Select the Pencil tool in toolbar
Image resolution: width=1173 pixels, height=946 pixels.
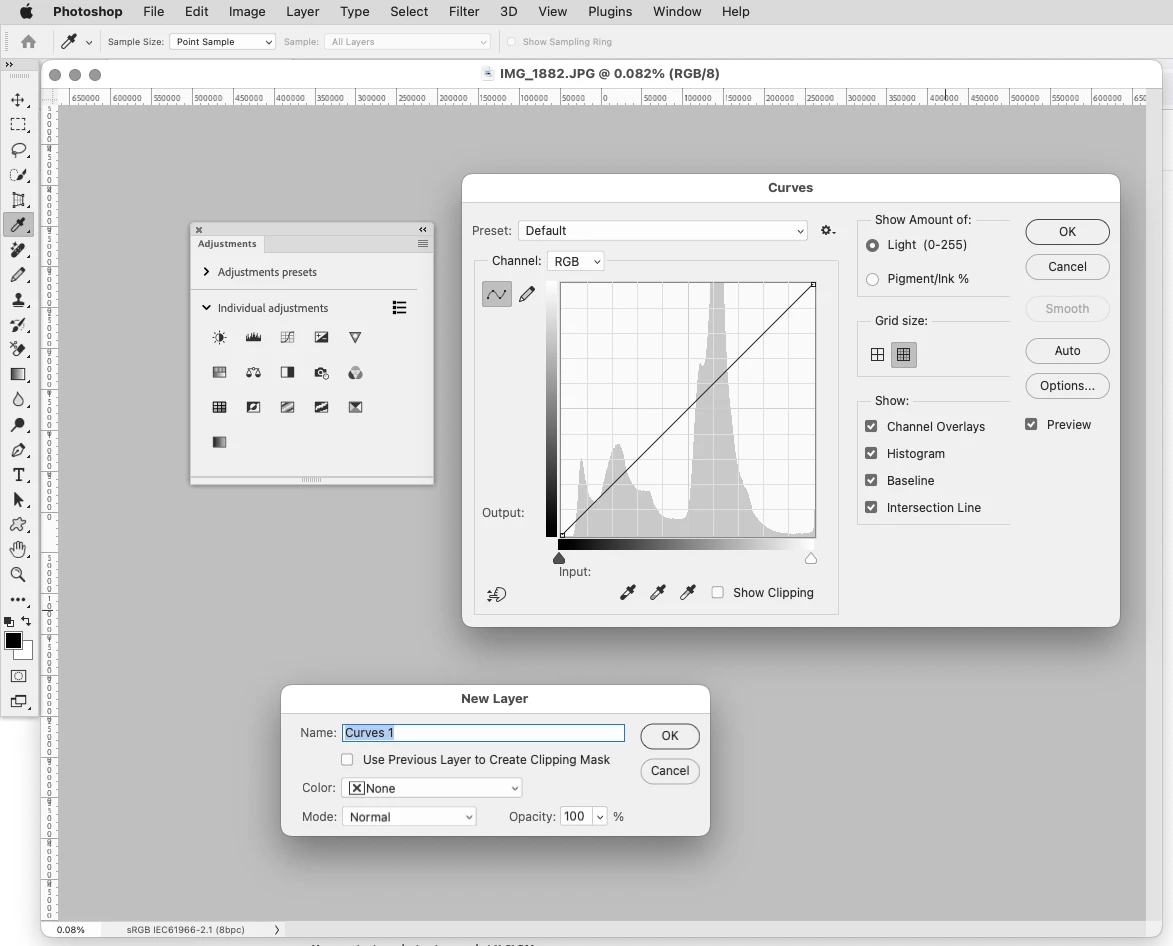[18, 275]
